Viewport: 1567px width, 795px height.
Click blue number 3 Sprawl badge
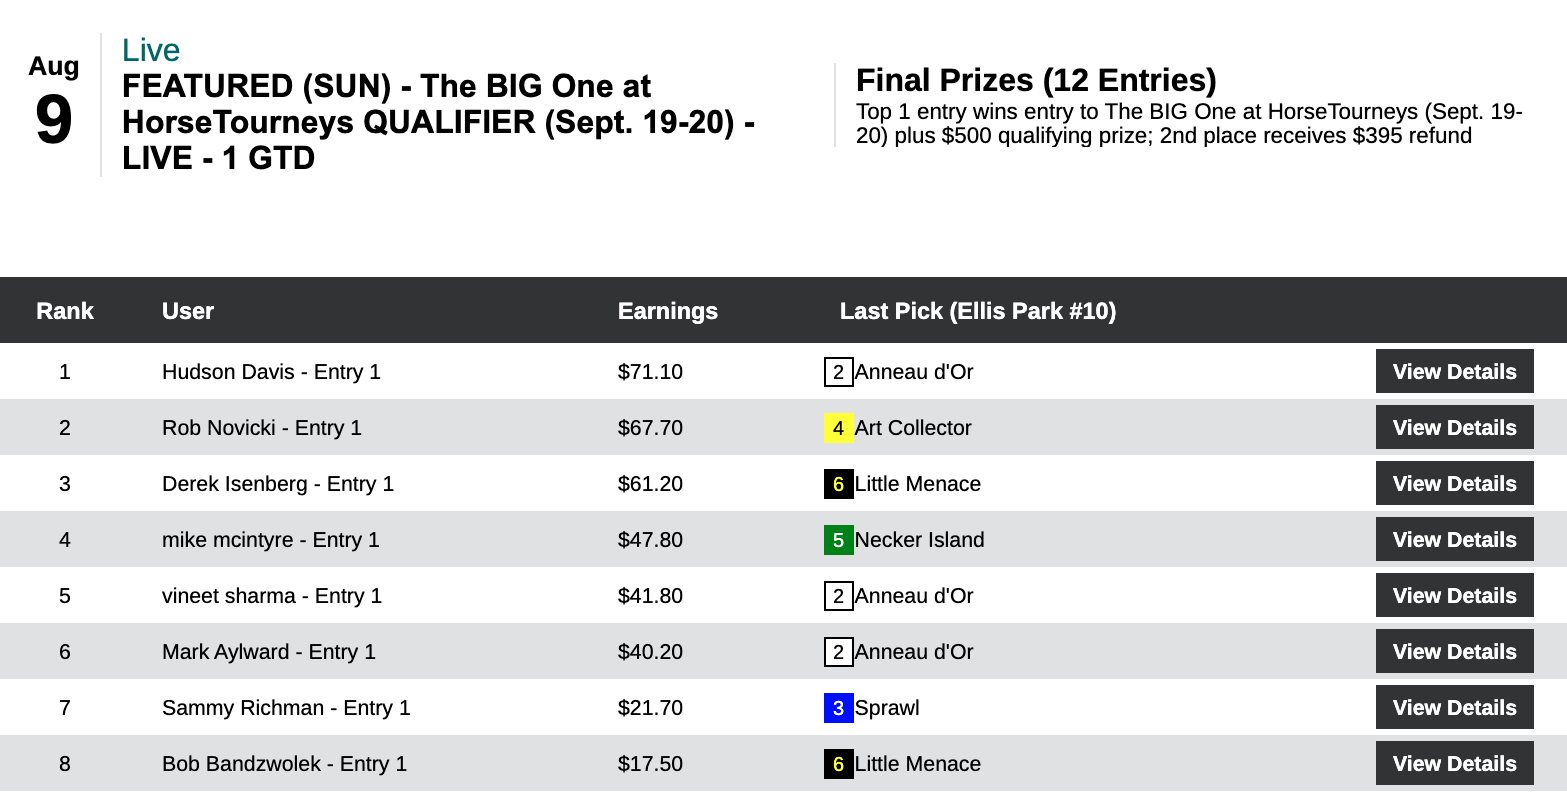point(838,708)
